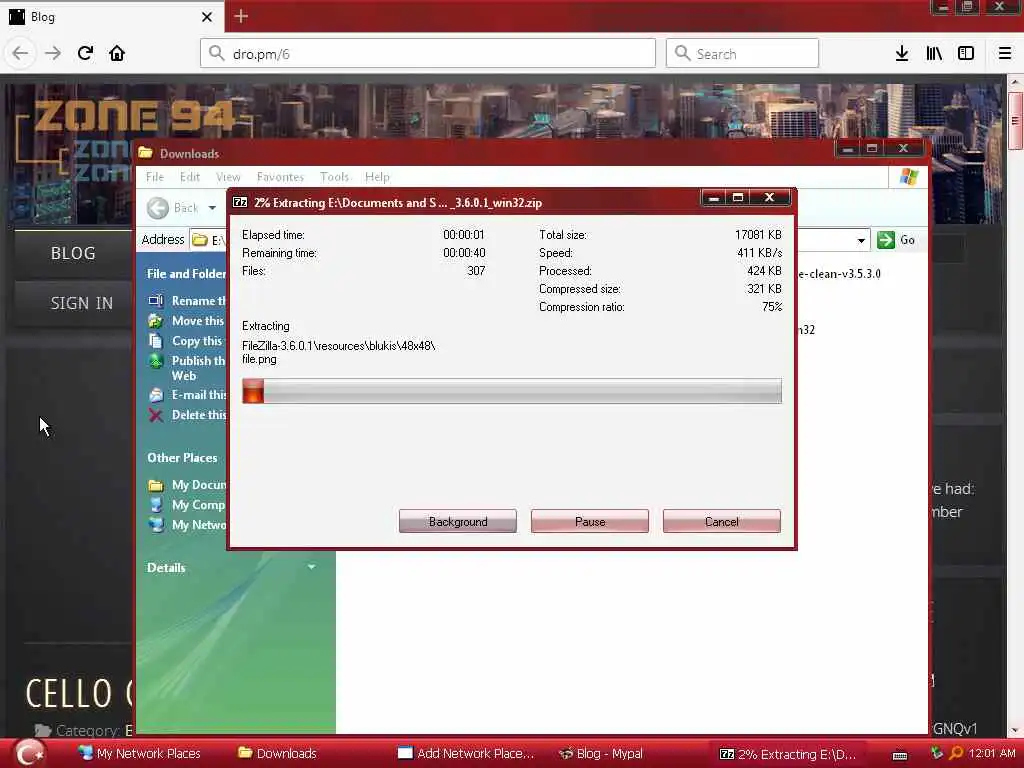This screenshot has height=768, width=1024.
Task: Expand the Address bar dropdown arrow
Action: (x=861, y=240)
